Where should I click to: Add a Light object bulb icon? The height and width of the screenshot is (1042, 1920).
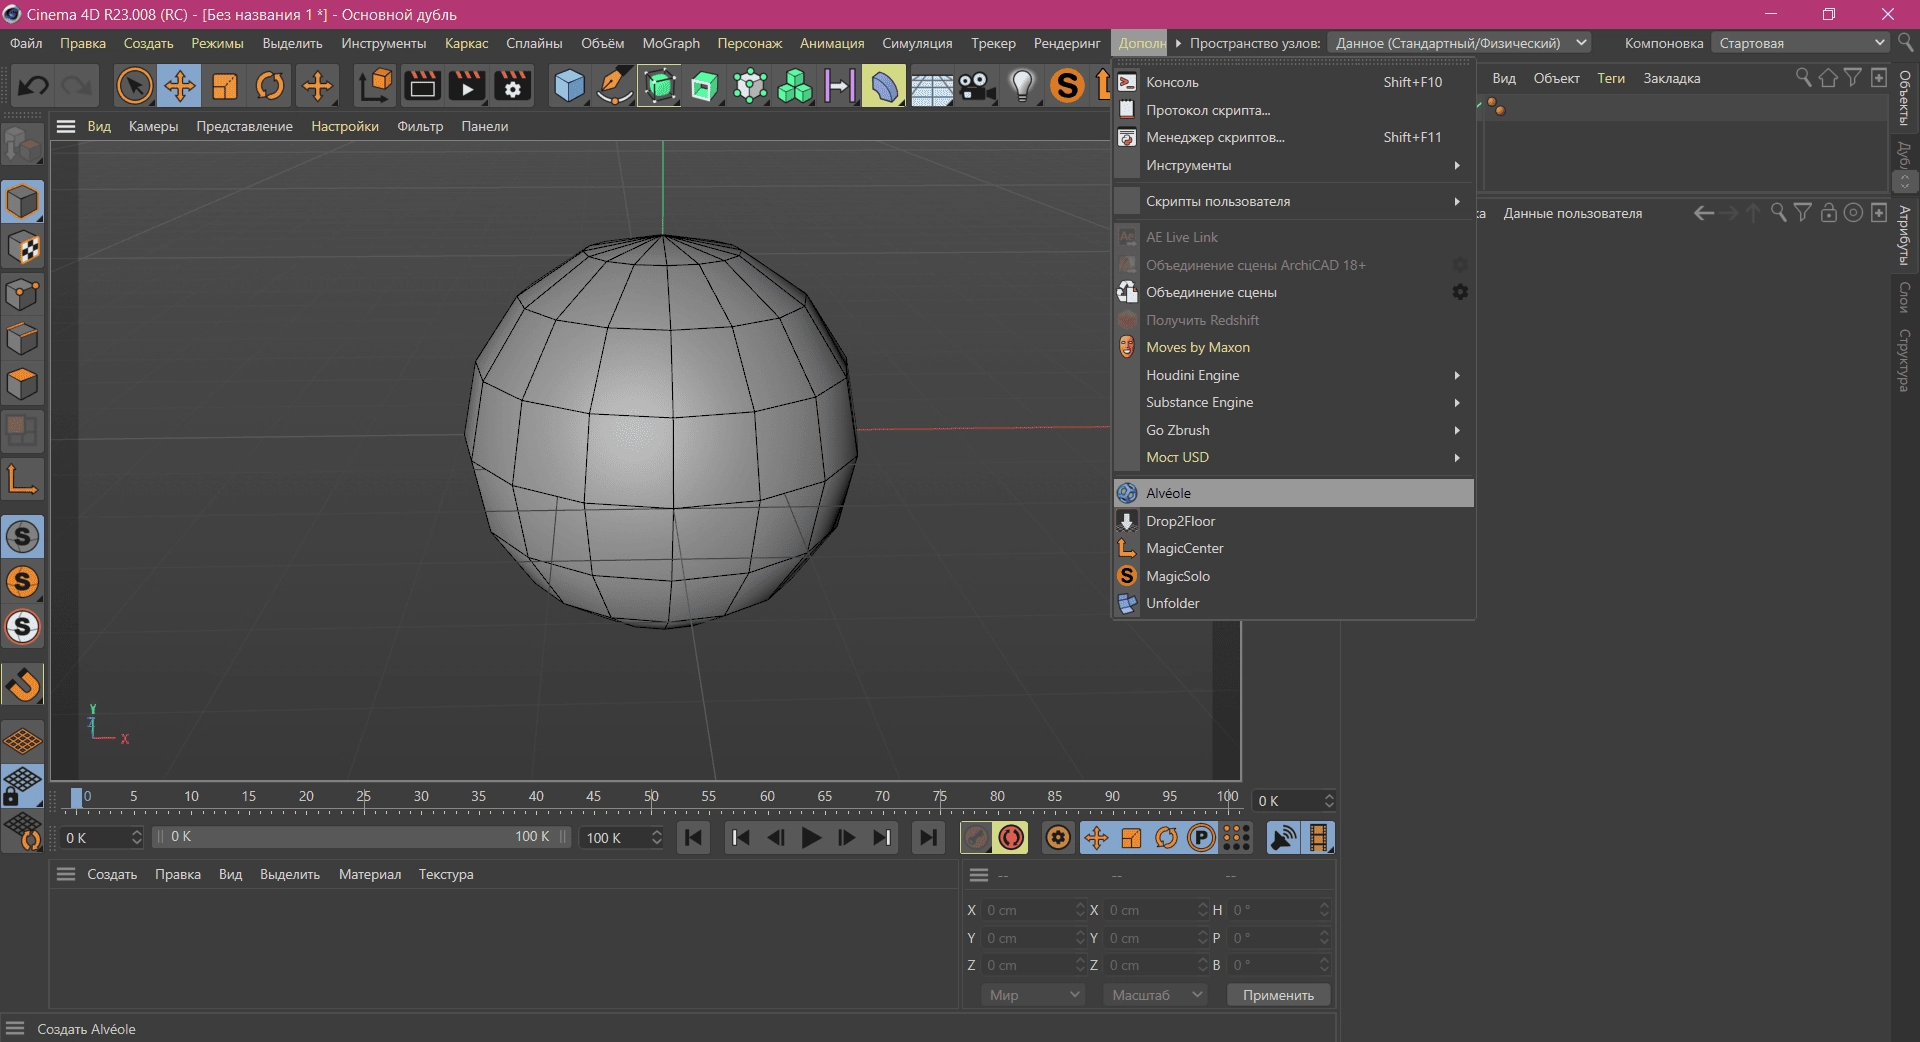[x=1022, y=86]
